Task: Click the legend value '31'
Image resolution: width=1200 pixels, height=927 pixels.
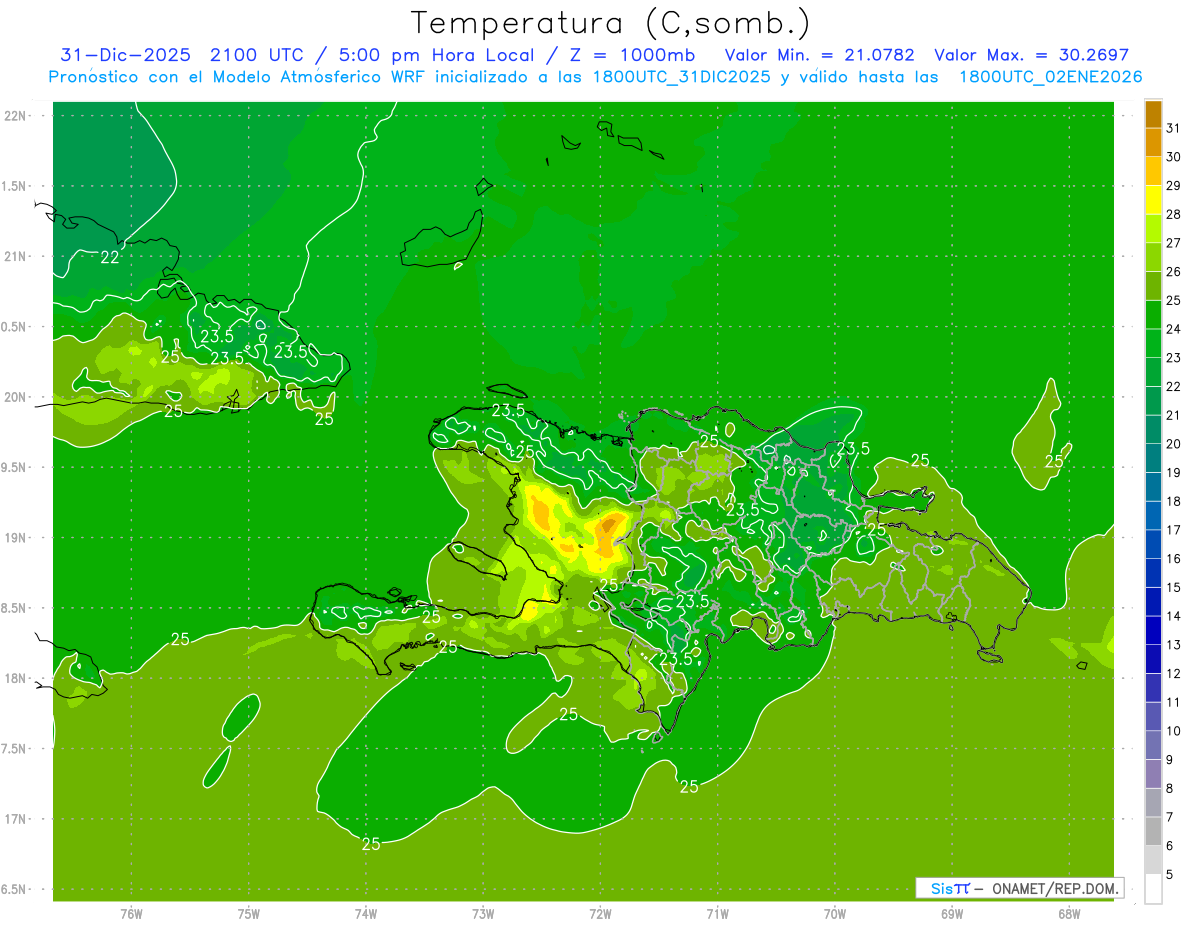Action: coord(1174,128)
